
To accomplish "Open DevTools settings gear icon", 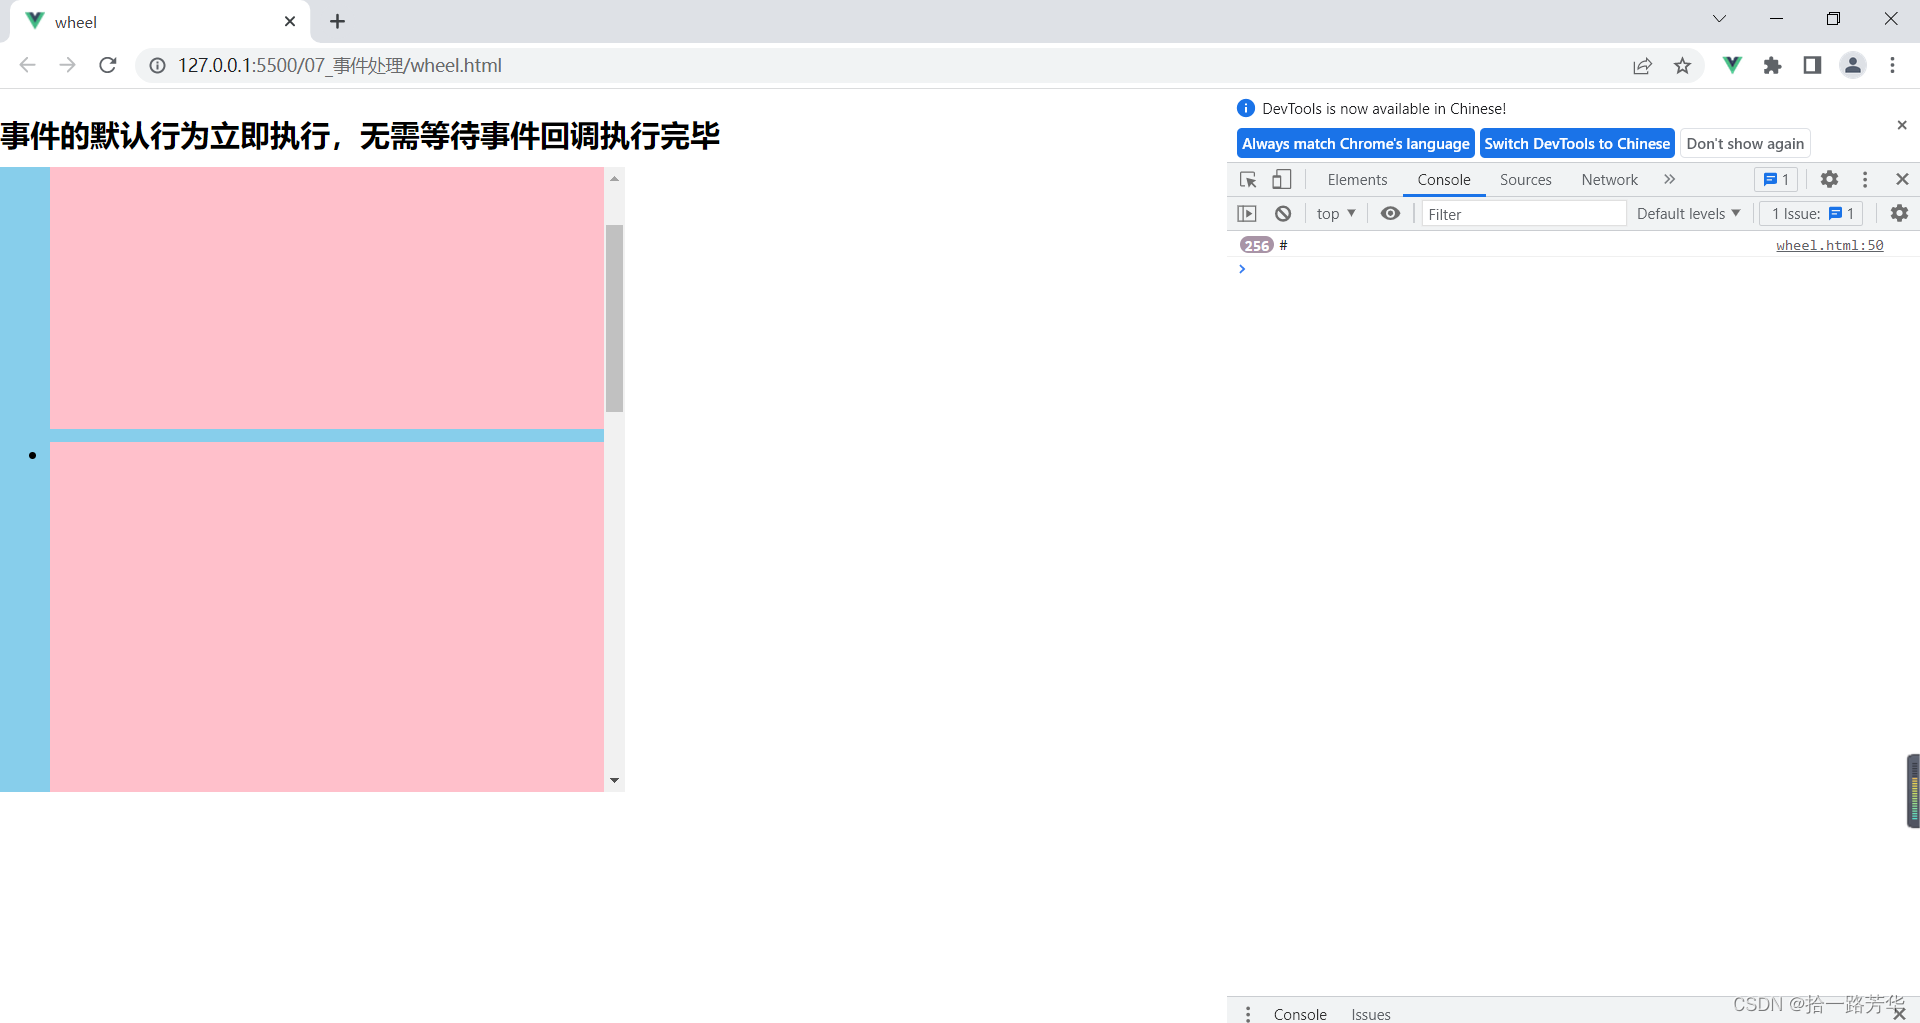I will 1830,179.
